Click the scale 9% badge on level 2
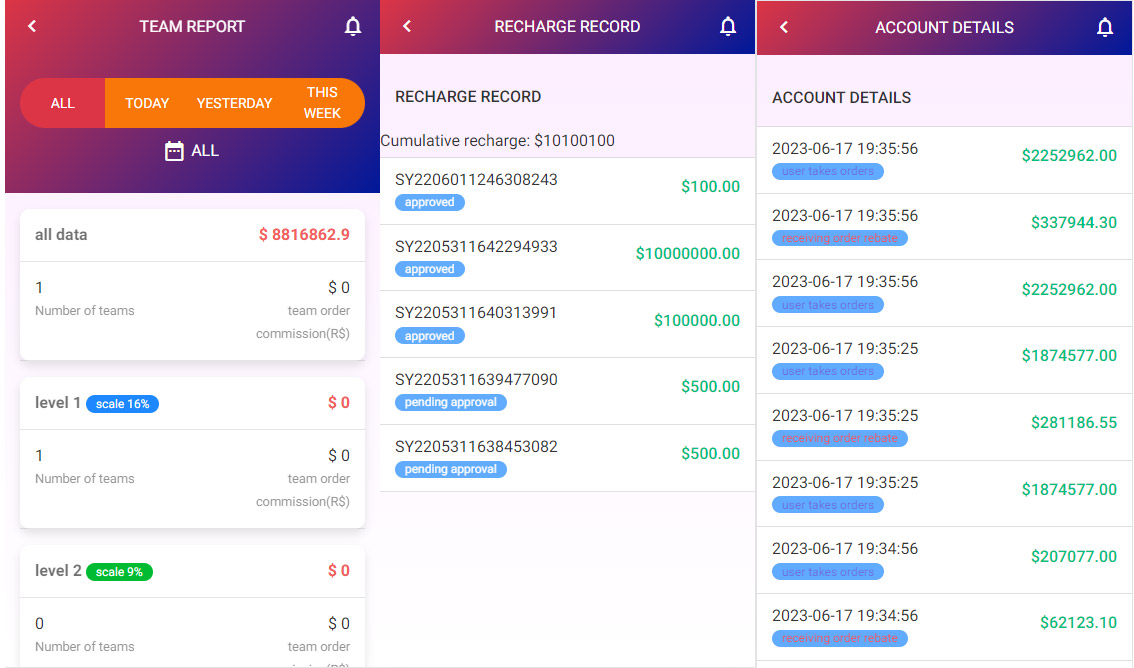This screenshot has width=1134, height=668. tap(119, 572)
